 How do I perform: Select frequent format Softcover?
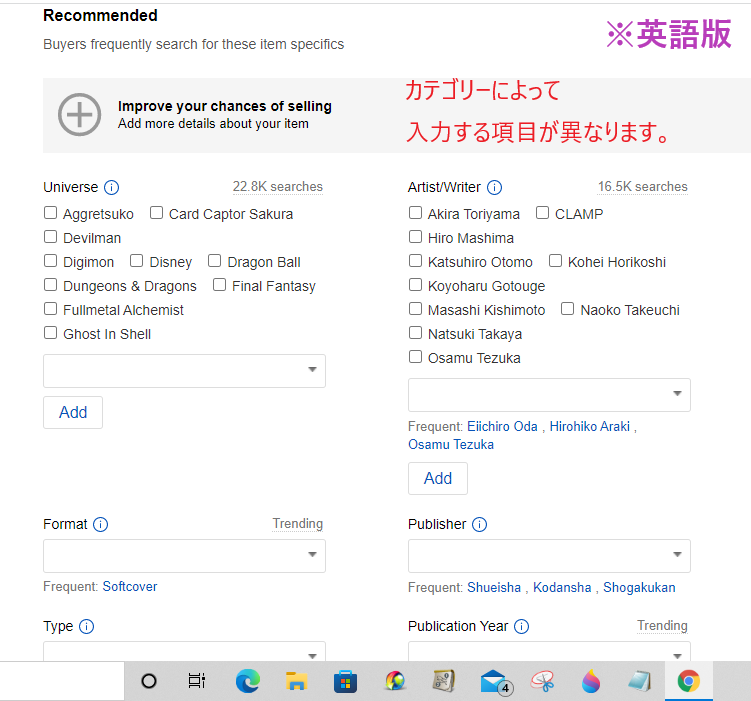pyautogui.click(x=130, y=587)
